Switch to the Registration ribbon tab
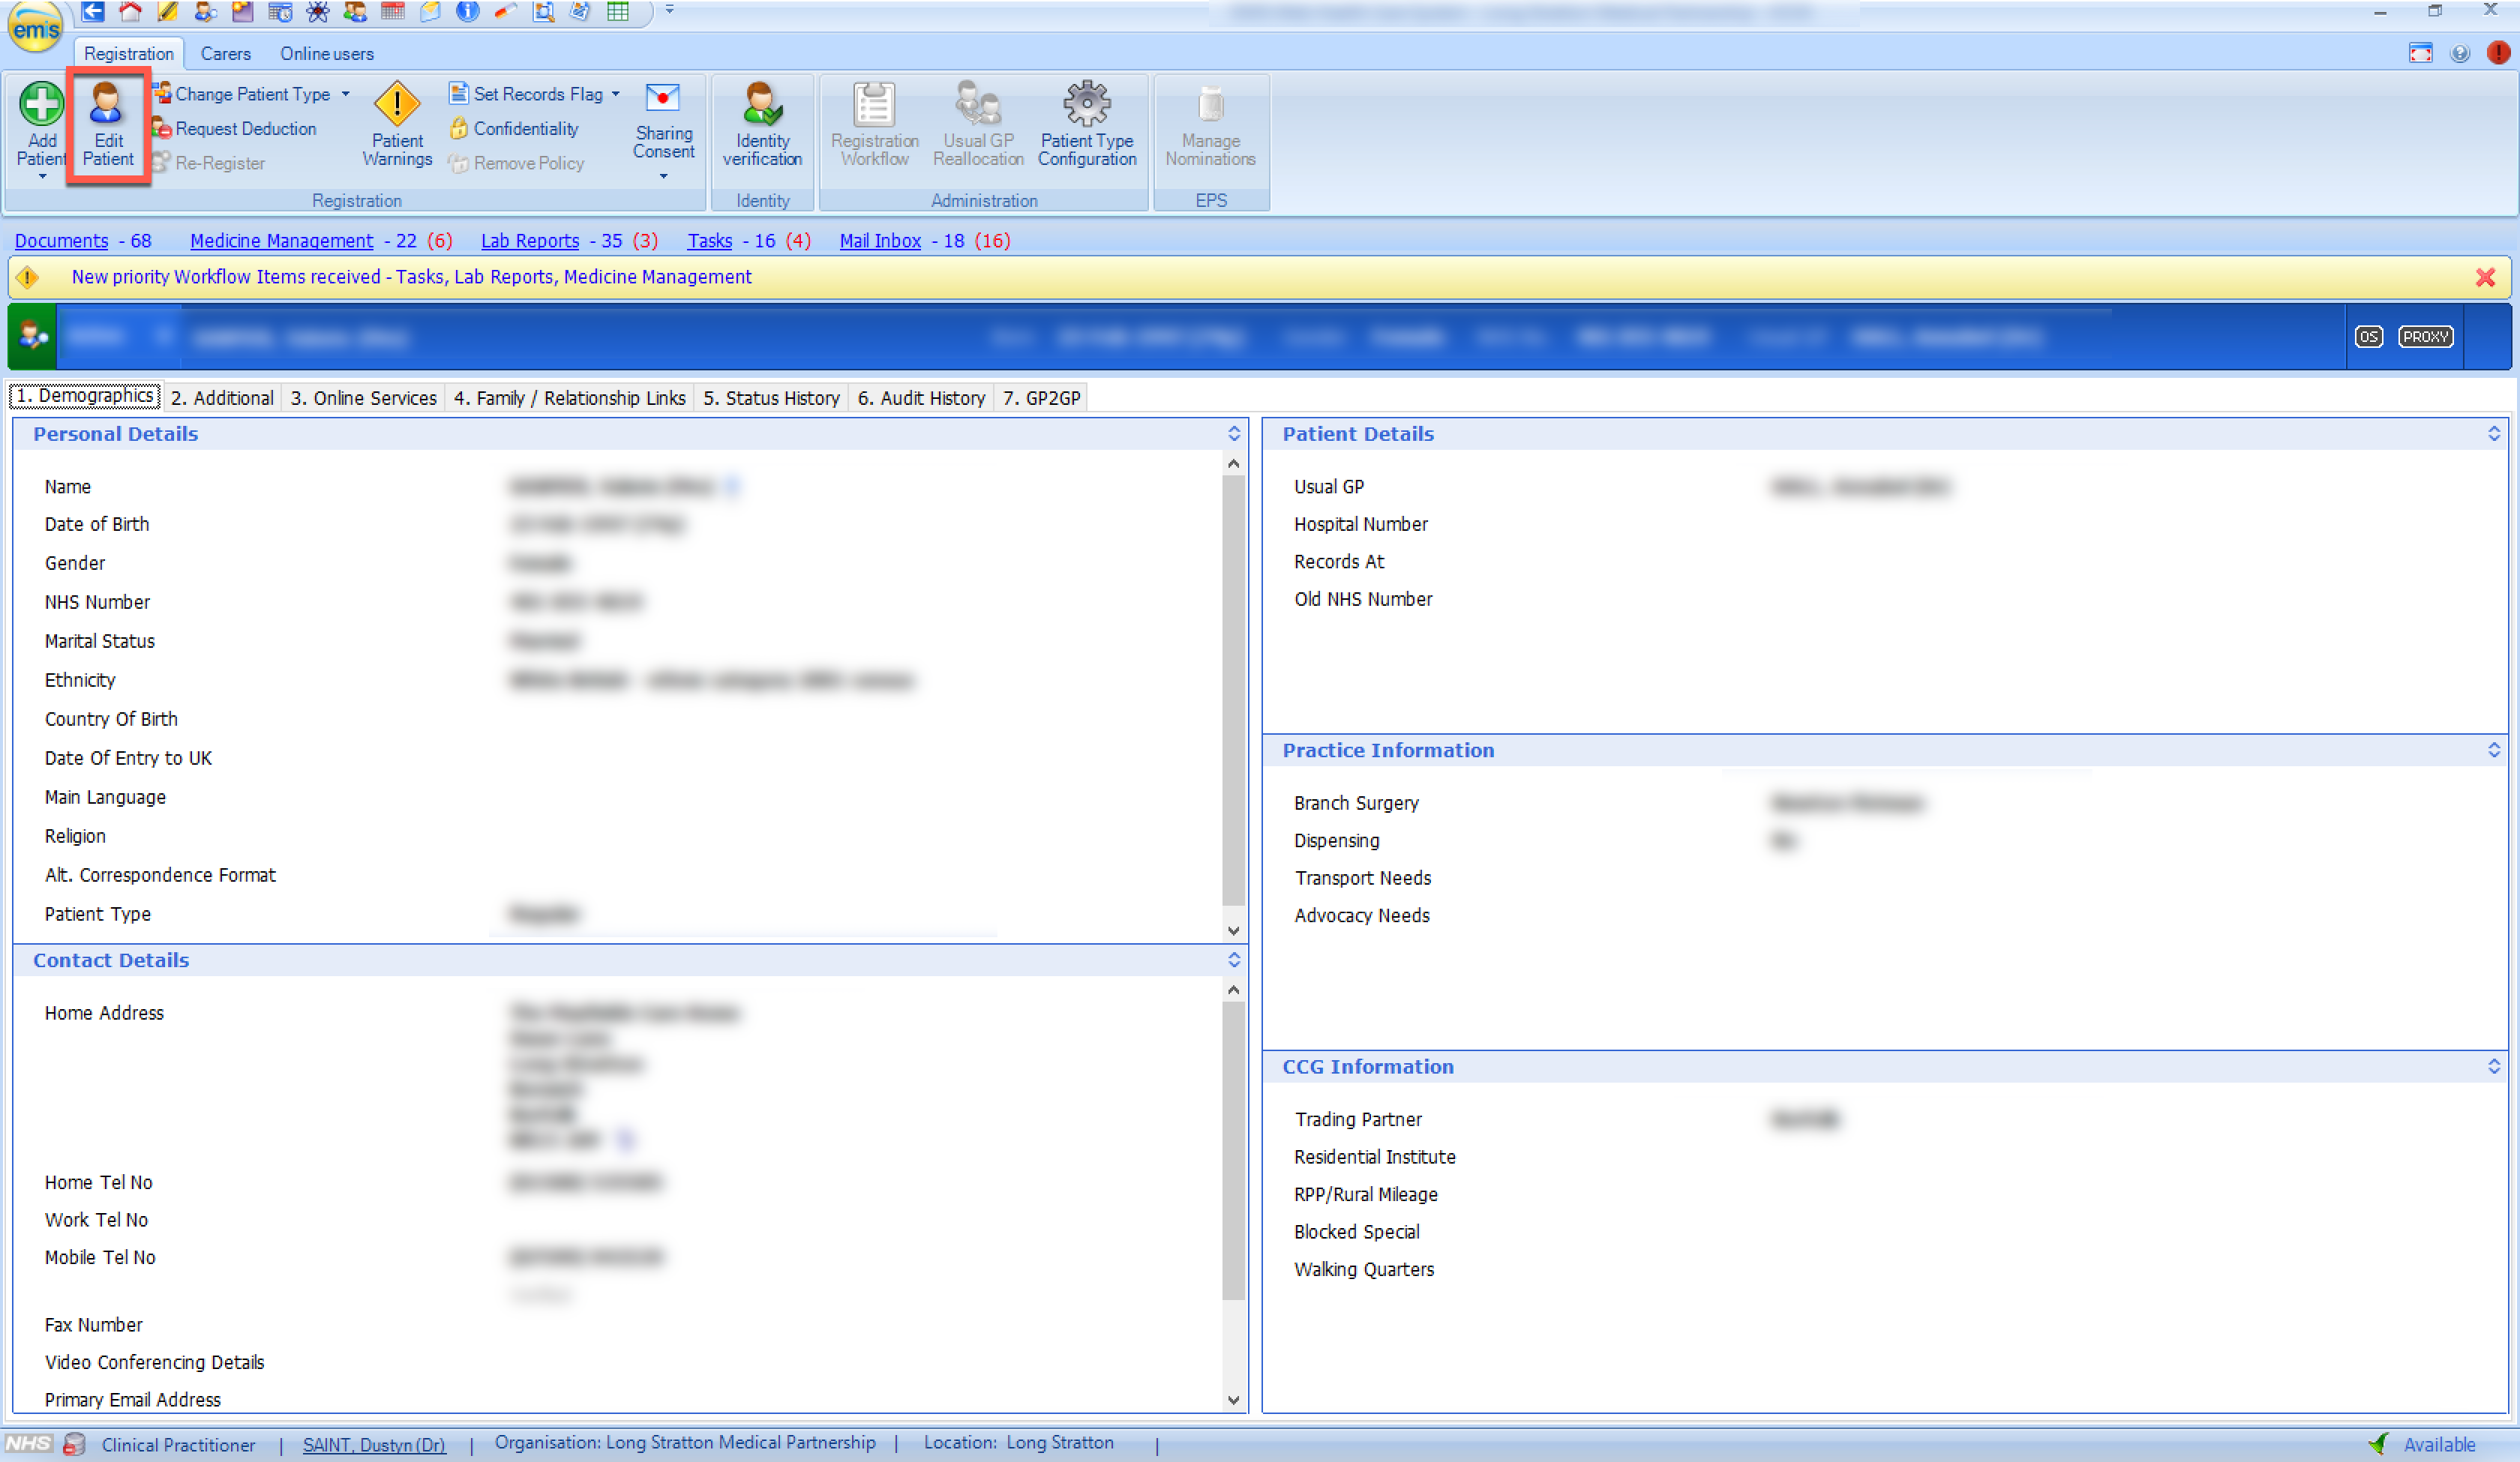 128,54
